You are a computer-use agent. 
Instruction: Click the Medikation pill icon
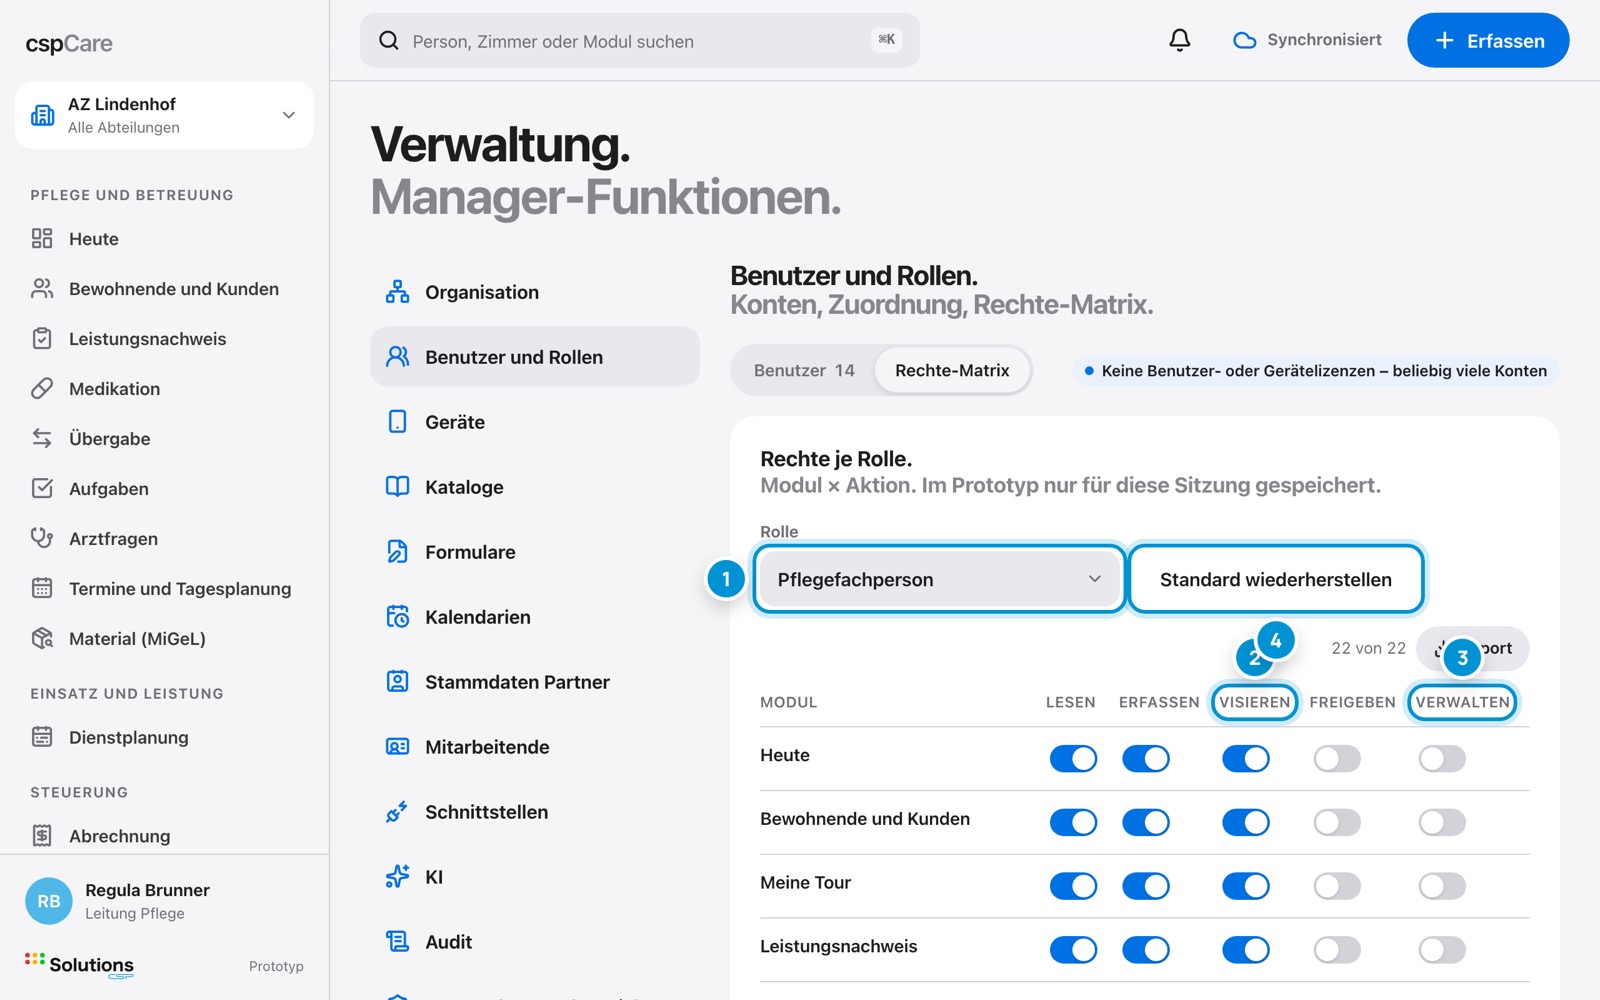[x=42, y=388]
